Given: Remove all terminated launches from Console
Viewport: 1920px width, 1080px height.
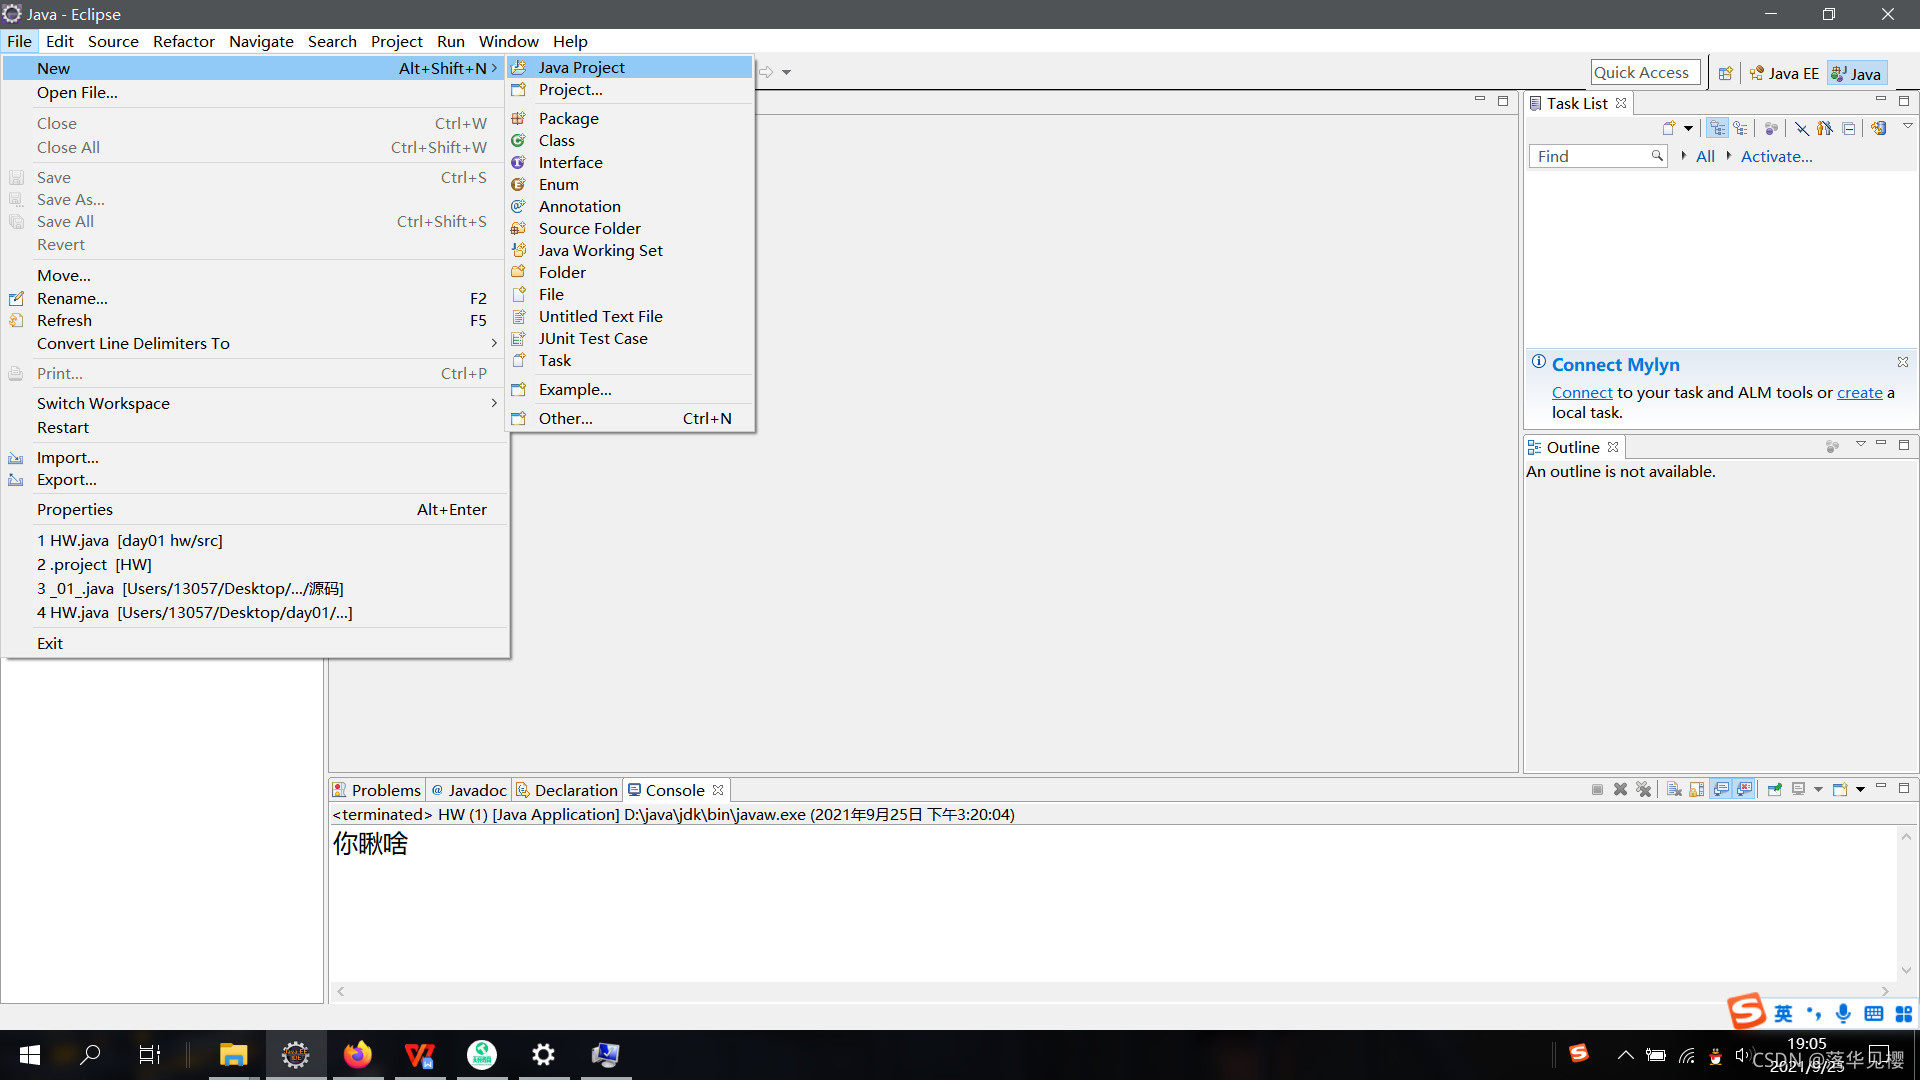Looking at the screenshot, I should pos(1645,789).
